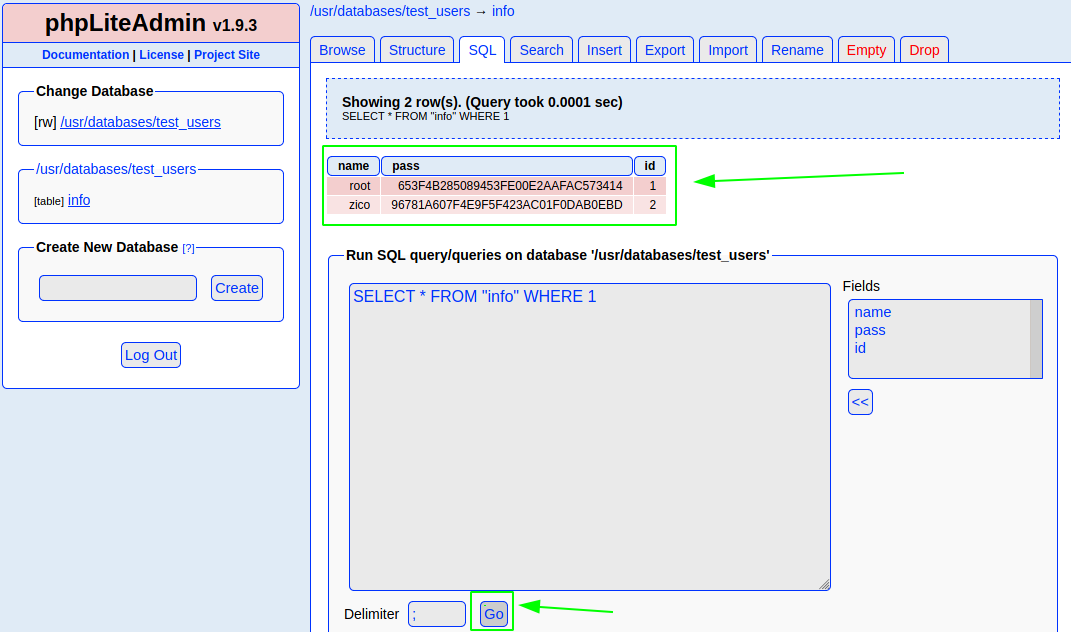
Task: Open the Insert tab
Action: coord(604,50)
